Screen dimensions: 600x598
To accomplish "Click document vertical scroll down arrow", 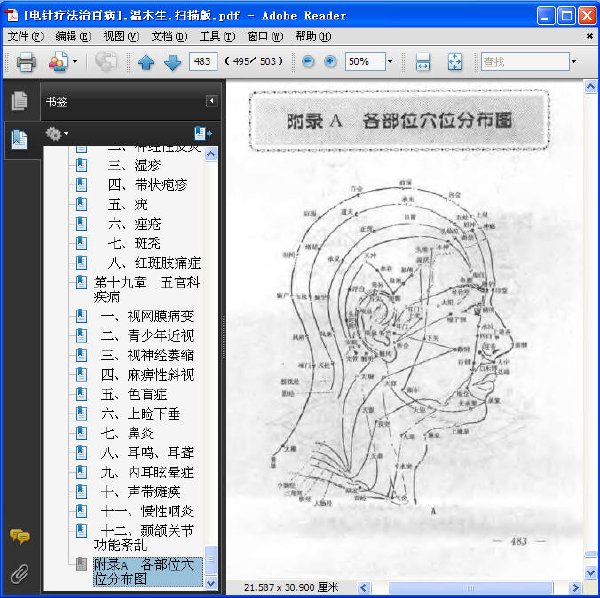I will (x=591, y=573).
